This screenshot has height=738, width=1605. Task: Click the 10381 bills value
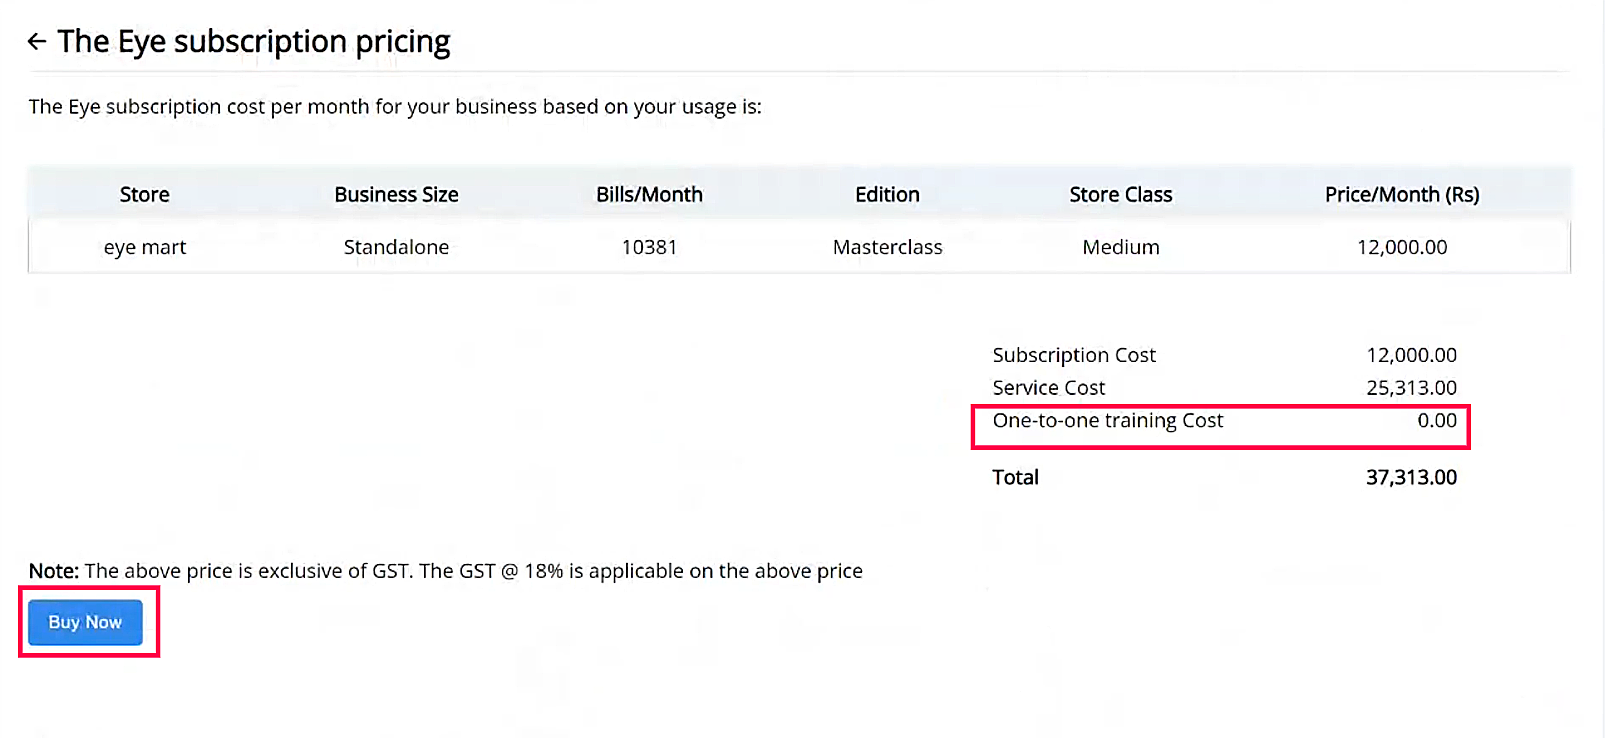click(x=649, y=247)
